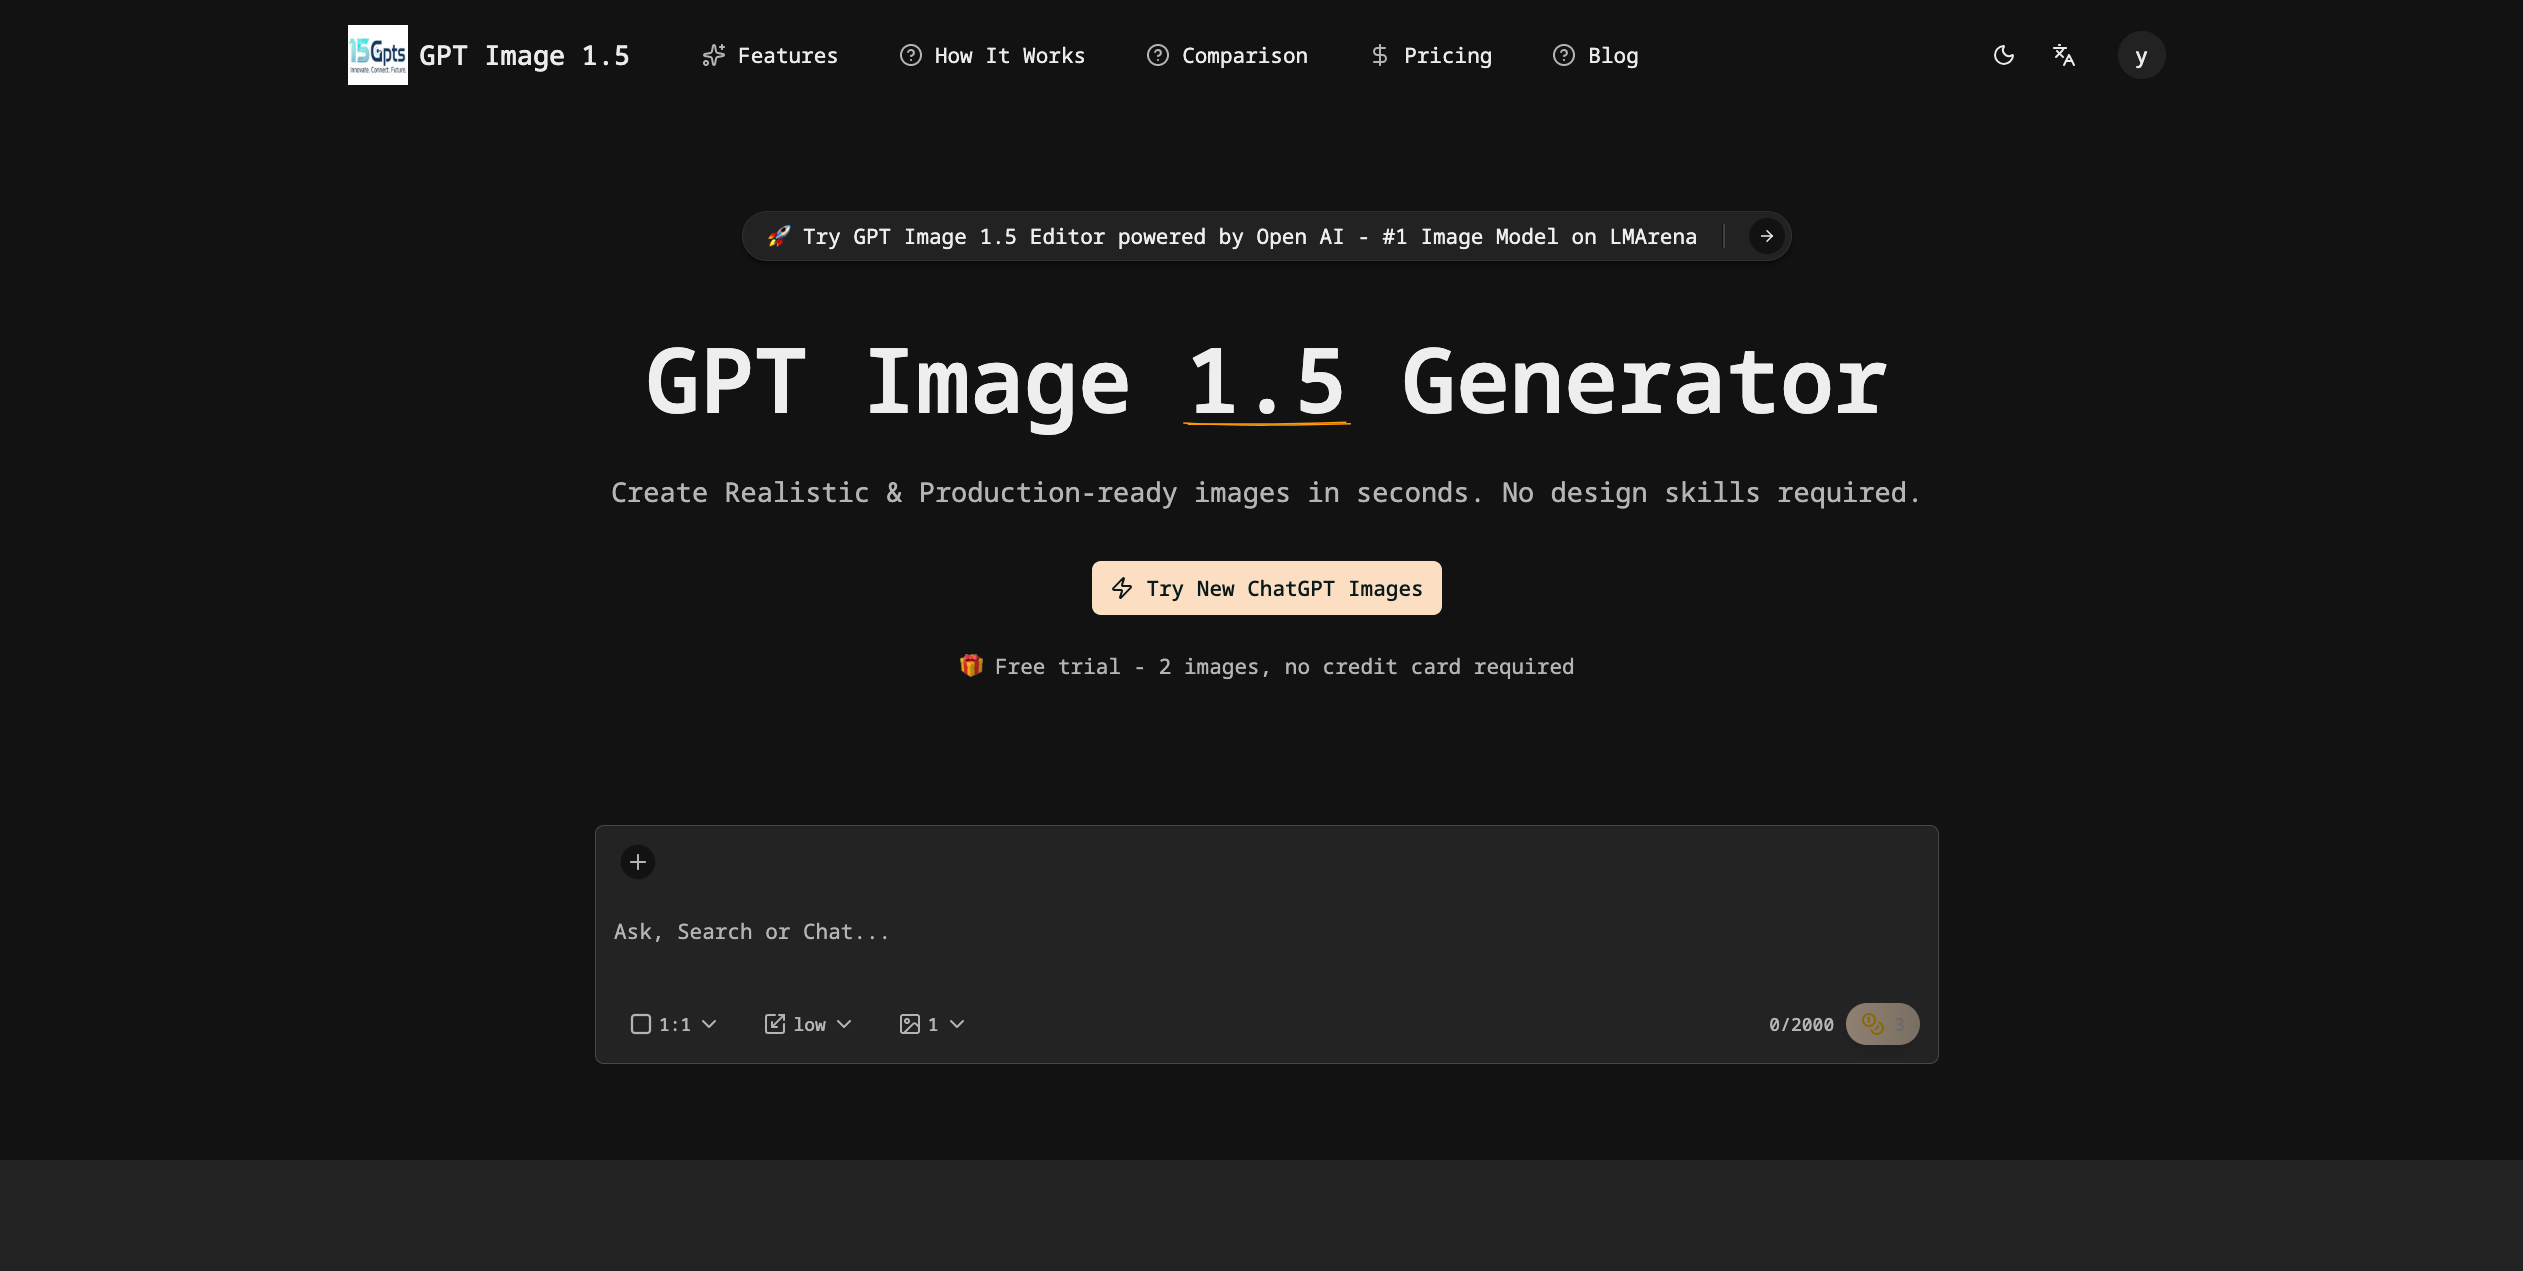Open the Blog navigation link

click(x=1595, y=56)
